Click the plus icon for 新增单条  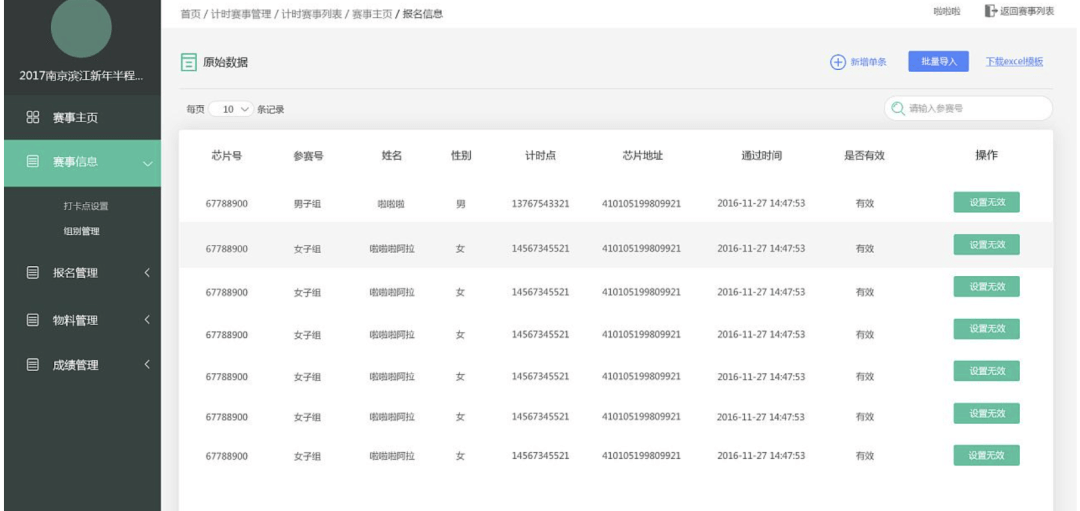tap(837, 62)
